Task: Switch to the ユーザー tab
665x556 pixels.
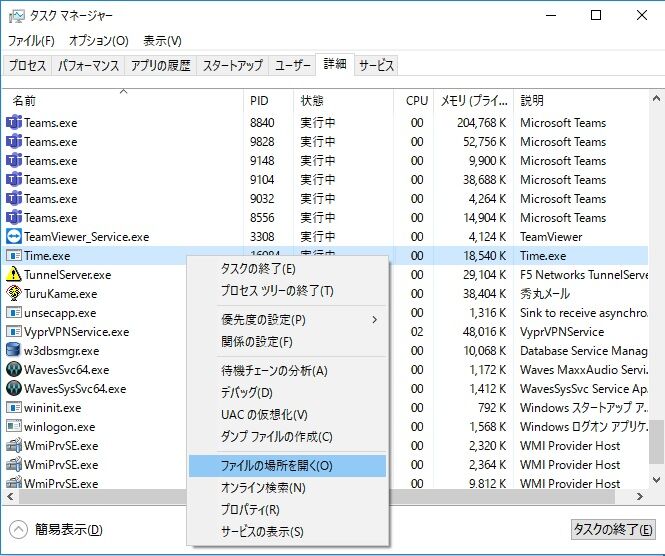Action: coord(292,65)
